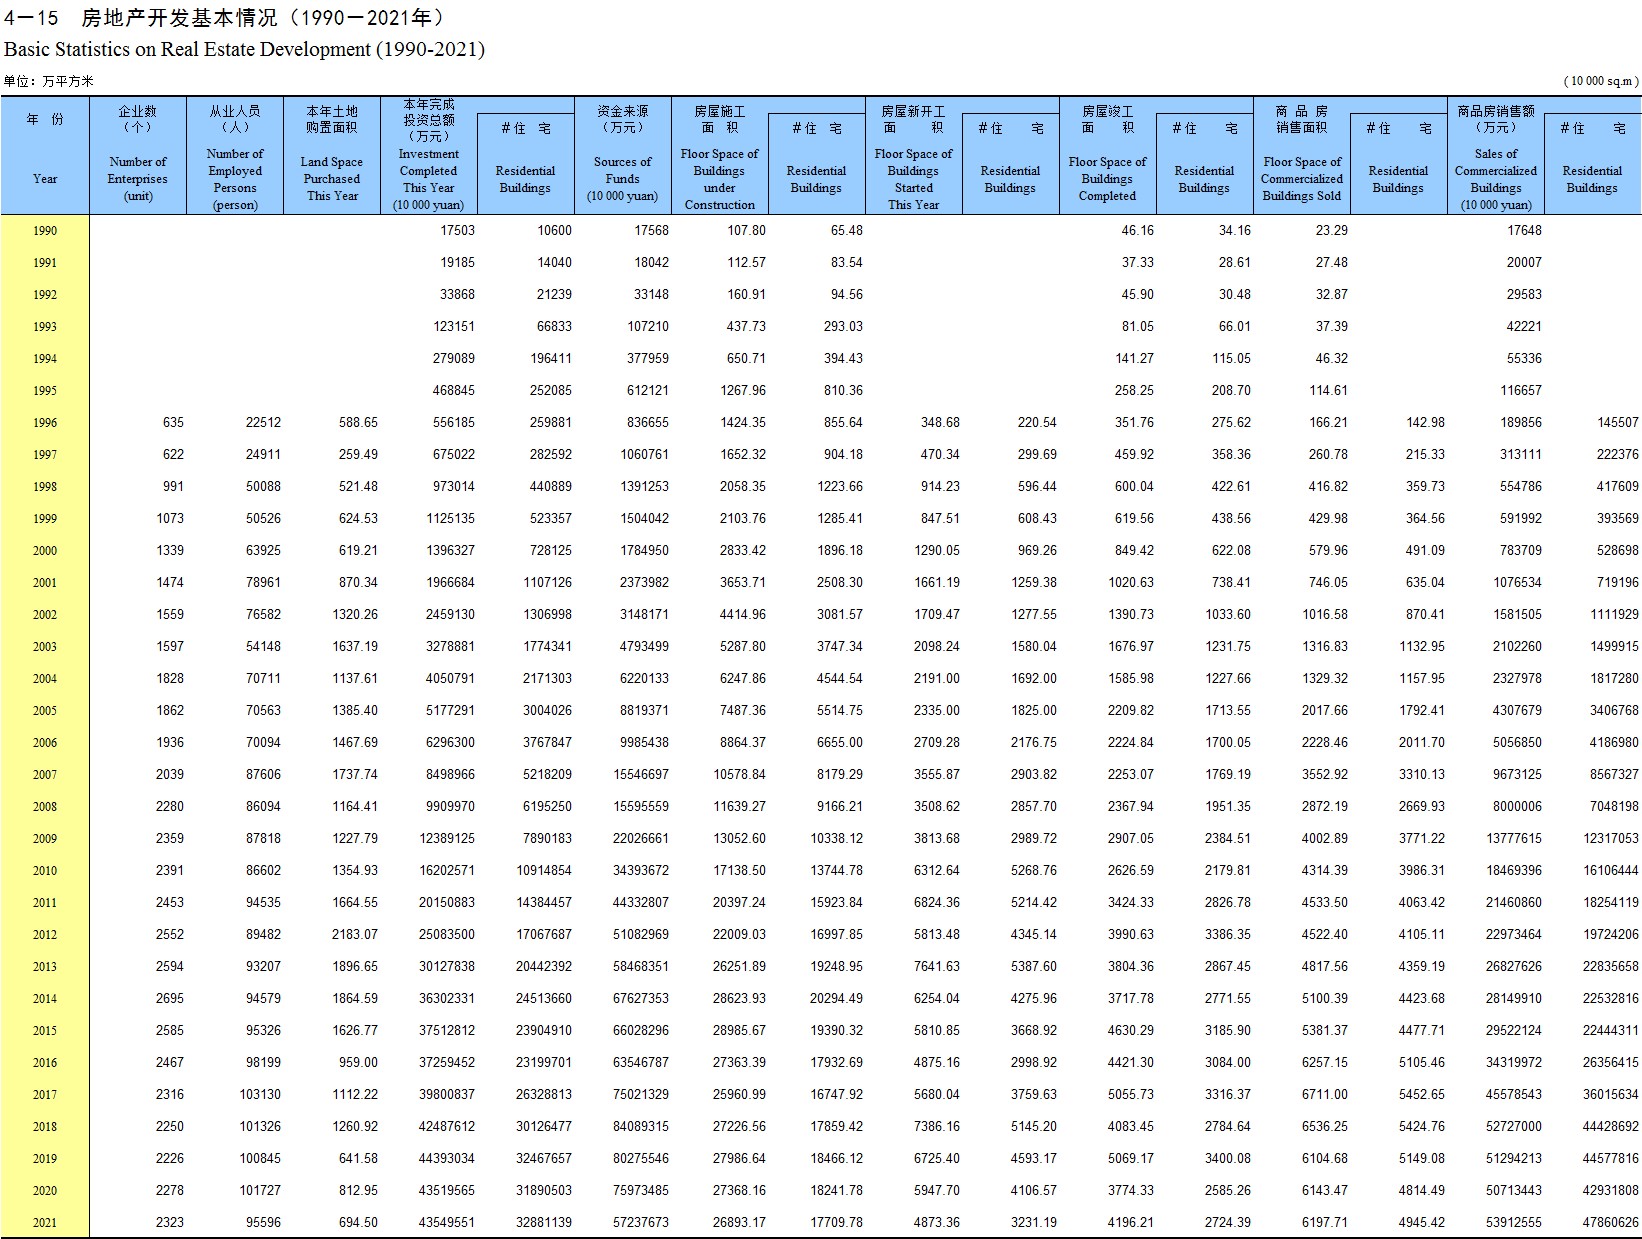Image resolution: width=1642 pixels, height=1239 pixels.
Task: Click value 1125135 in 1999 row
Action: (x=451, y=518)
